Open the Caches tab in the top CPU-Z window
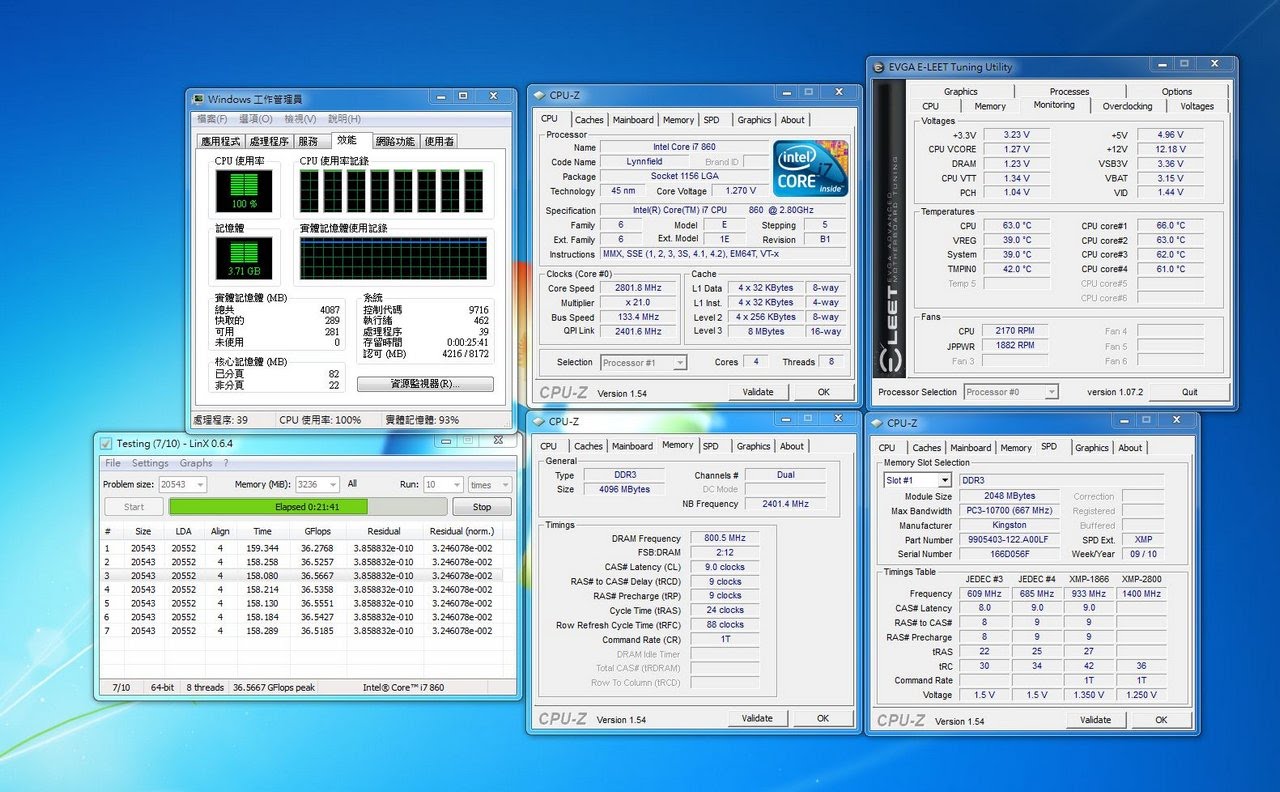1280x792 pixels. pos(589,120)
